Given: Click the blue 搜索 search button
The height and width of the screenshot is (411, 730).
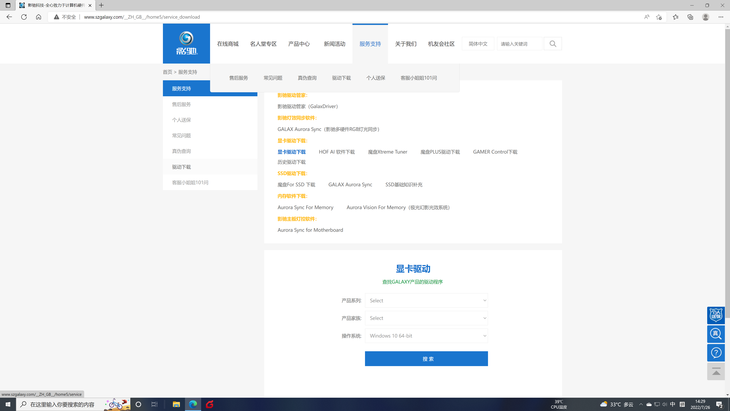Looking at the screenshot, I should [x=426, y=359].
